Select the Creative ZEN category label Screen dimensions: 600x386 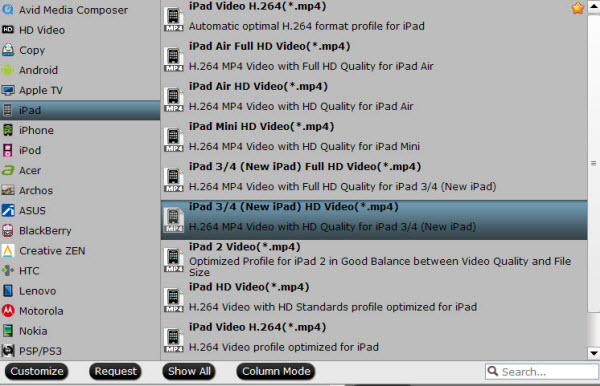pos(52,251)
